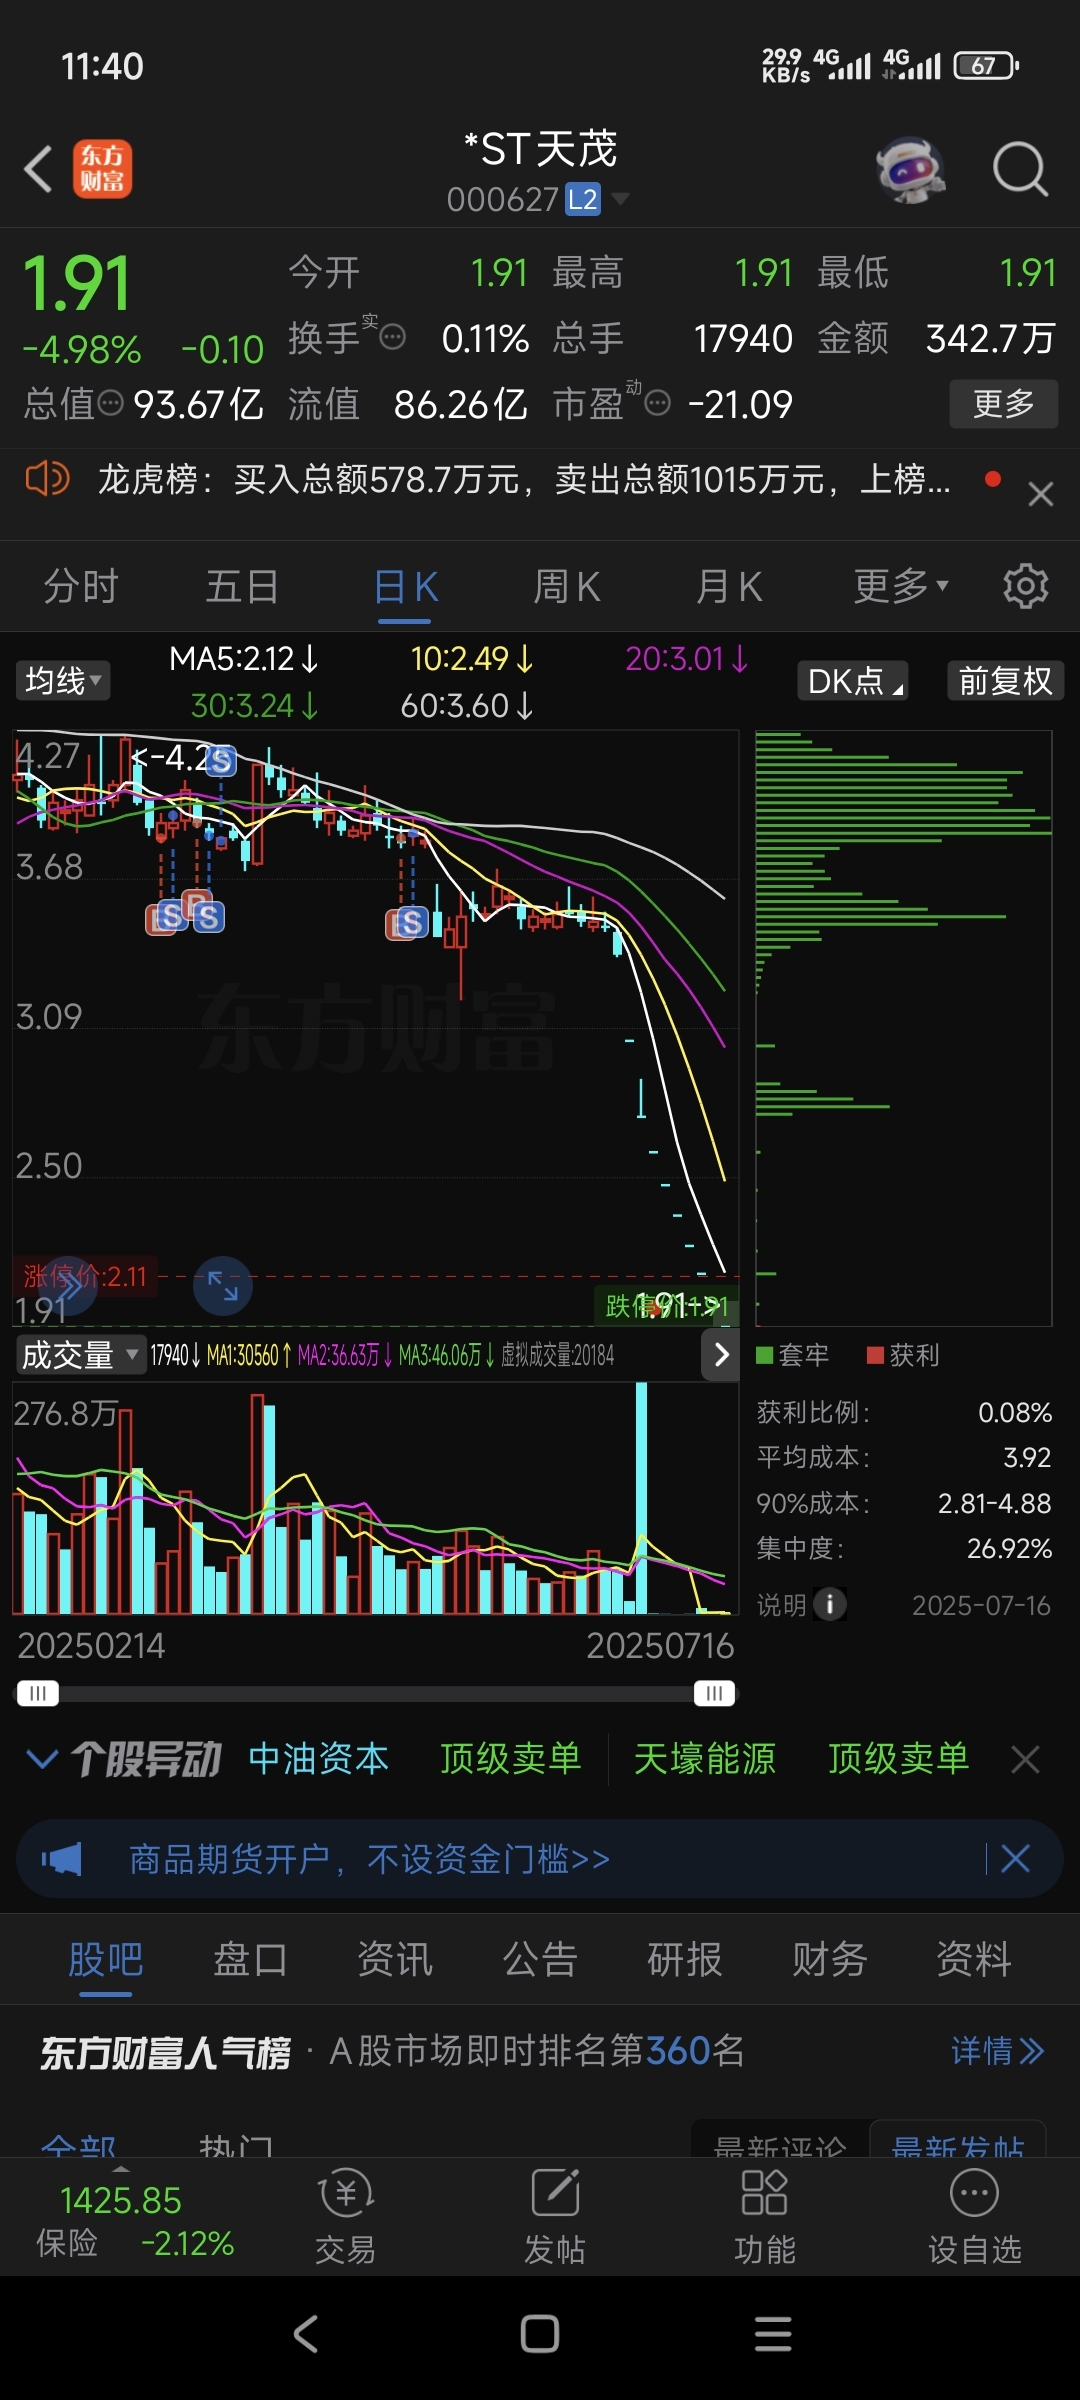Open the 均线 indicator dropdown
The width and height of the screenshot is (1080, 2400).
coord(63,681)
